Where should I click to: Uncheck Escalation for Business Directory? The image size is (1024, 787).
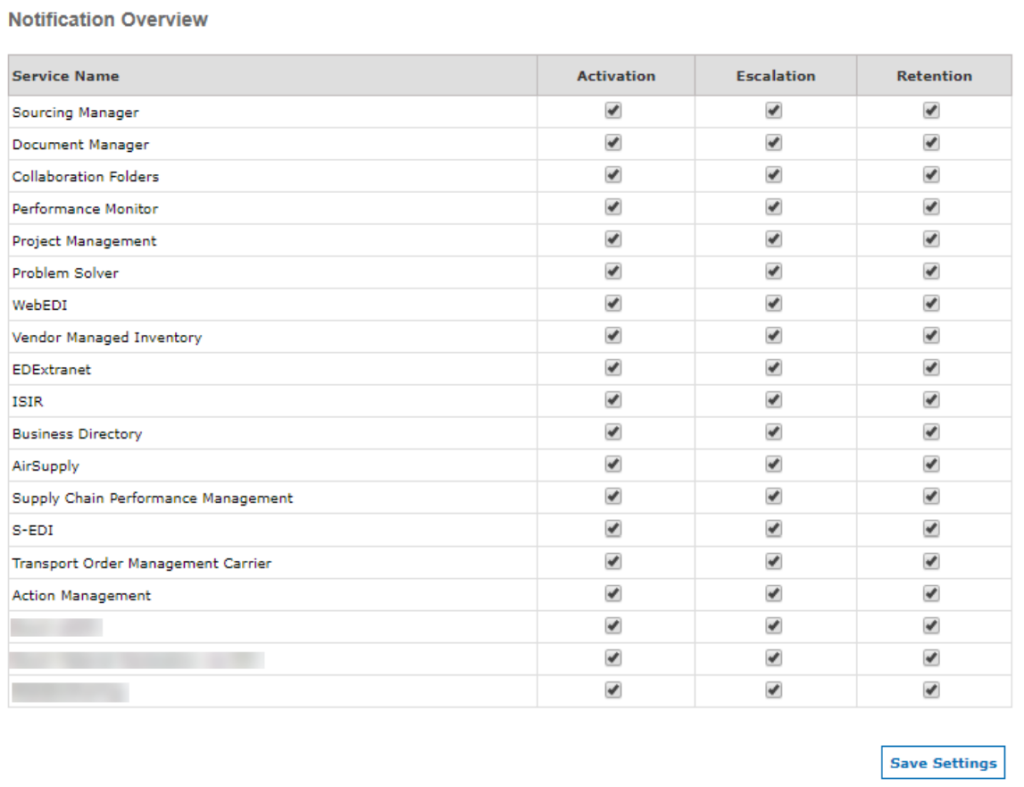point(773,432)
